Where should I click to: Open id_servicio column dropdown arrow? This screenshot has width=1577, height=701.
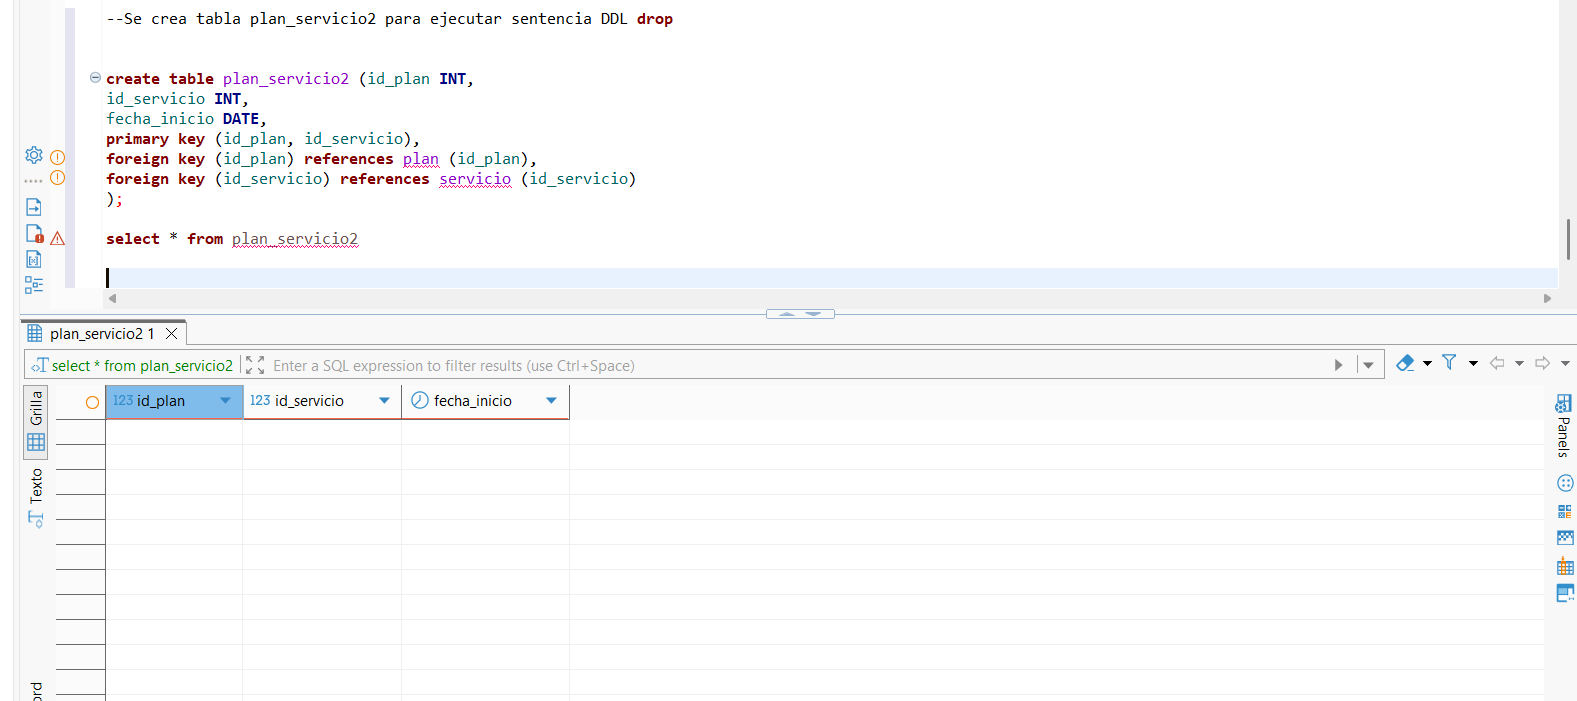tap(384, 401)
